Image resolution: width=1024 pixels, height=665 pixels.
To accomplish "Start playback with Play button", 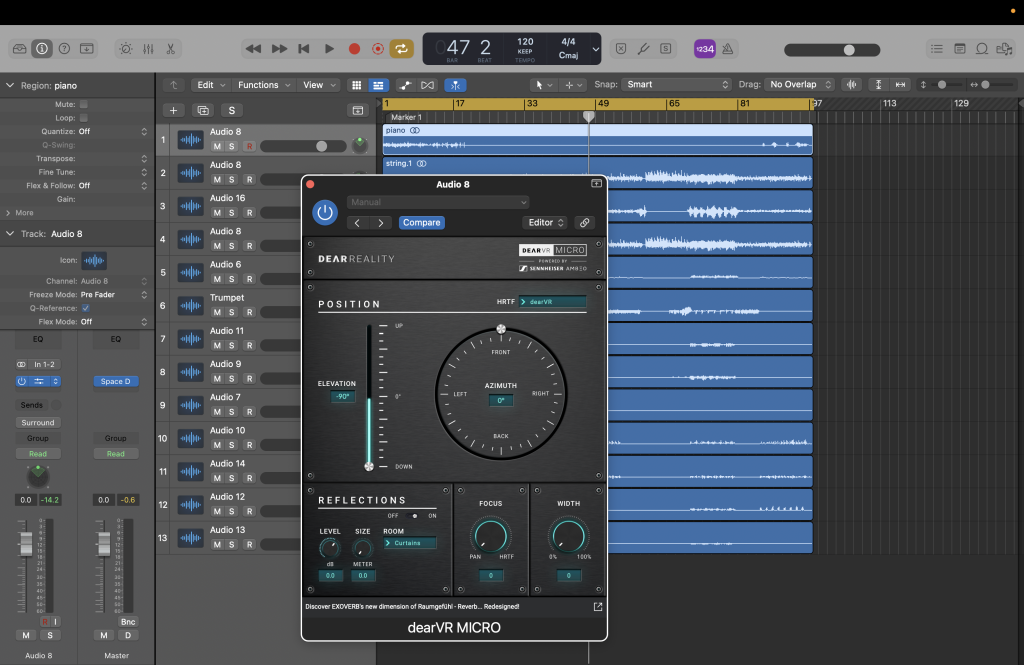I will (x=329, y=49).
